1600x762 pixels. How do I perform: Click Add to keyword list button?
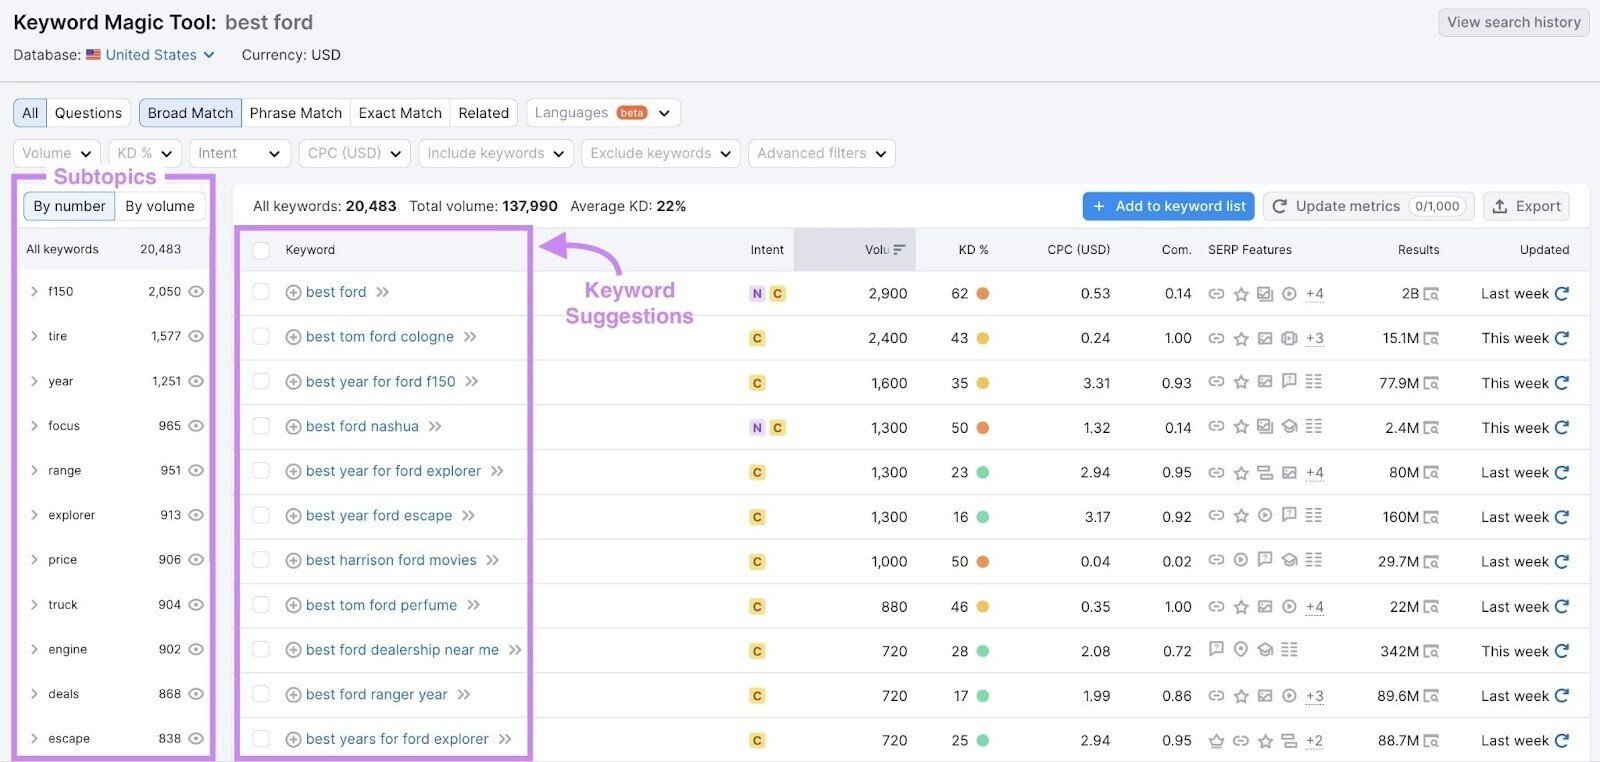(1169, 206)
